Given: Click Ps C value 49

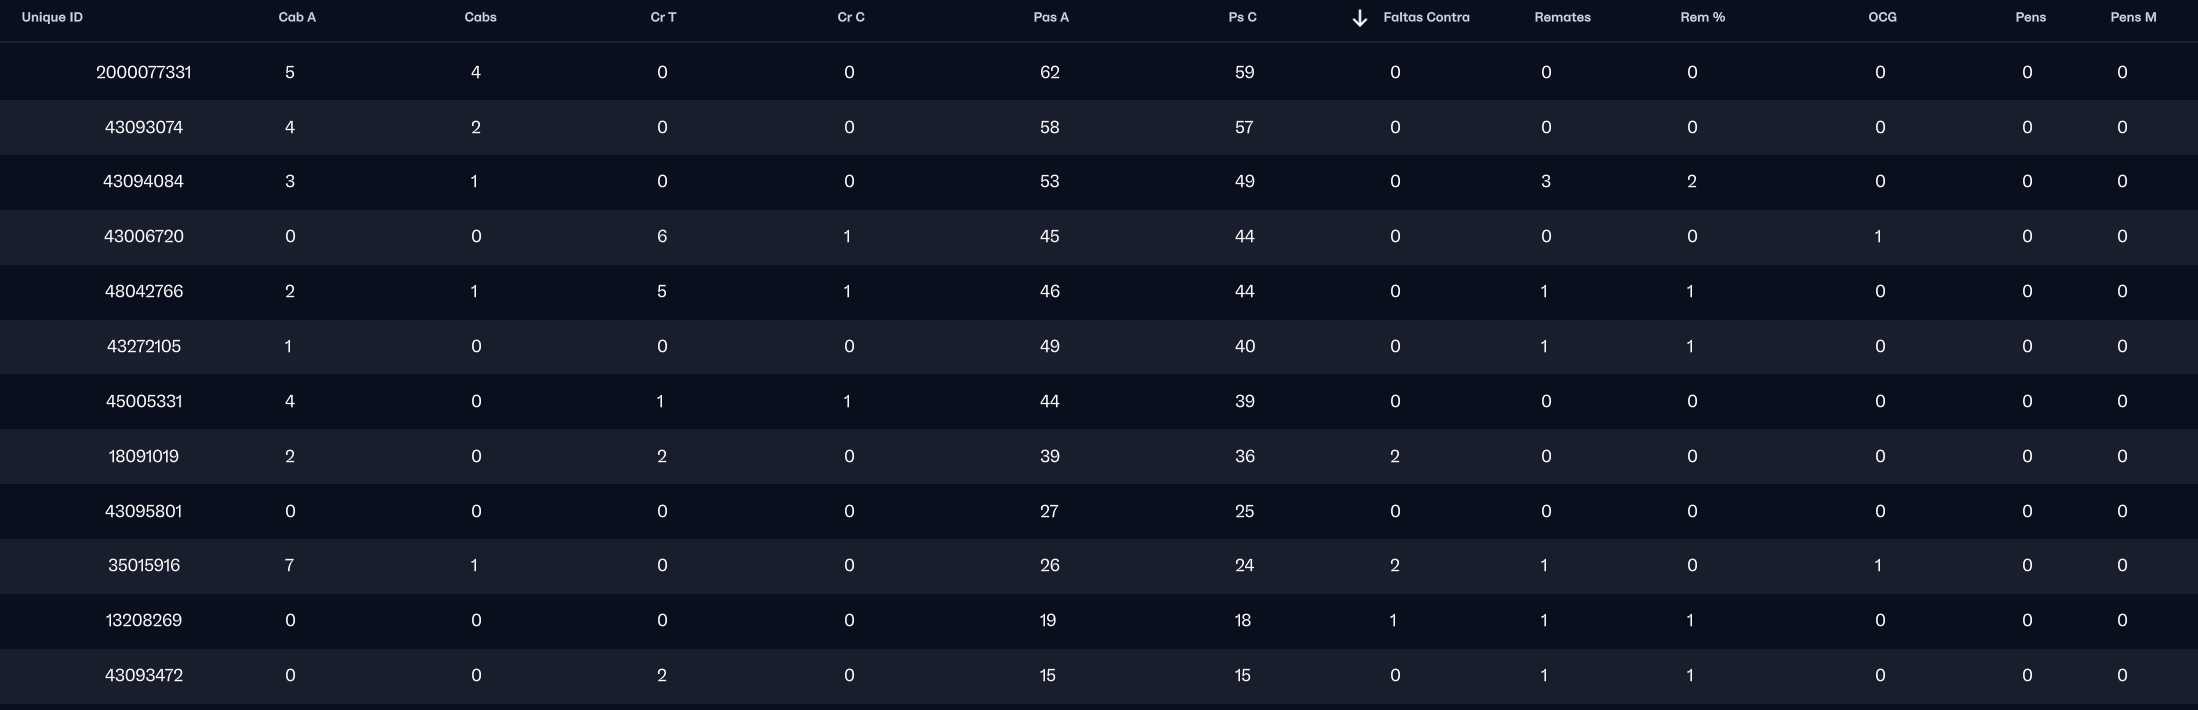Looking at the screenshot, I should (1244, 182).
